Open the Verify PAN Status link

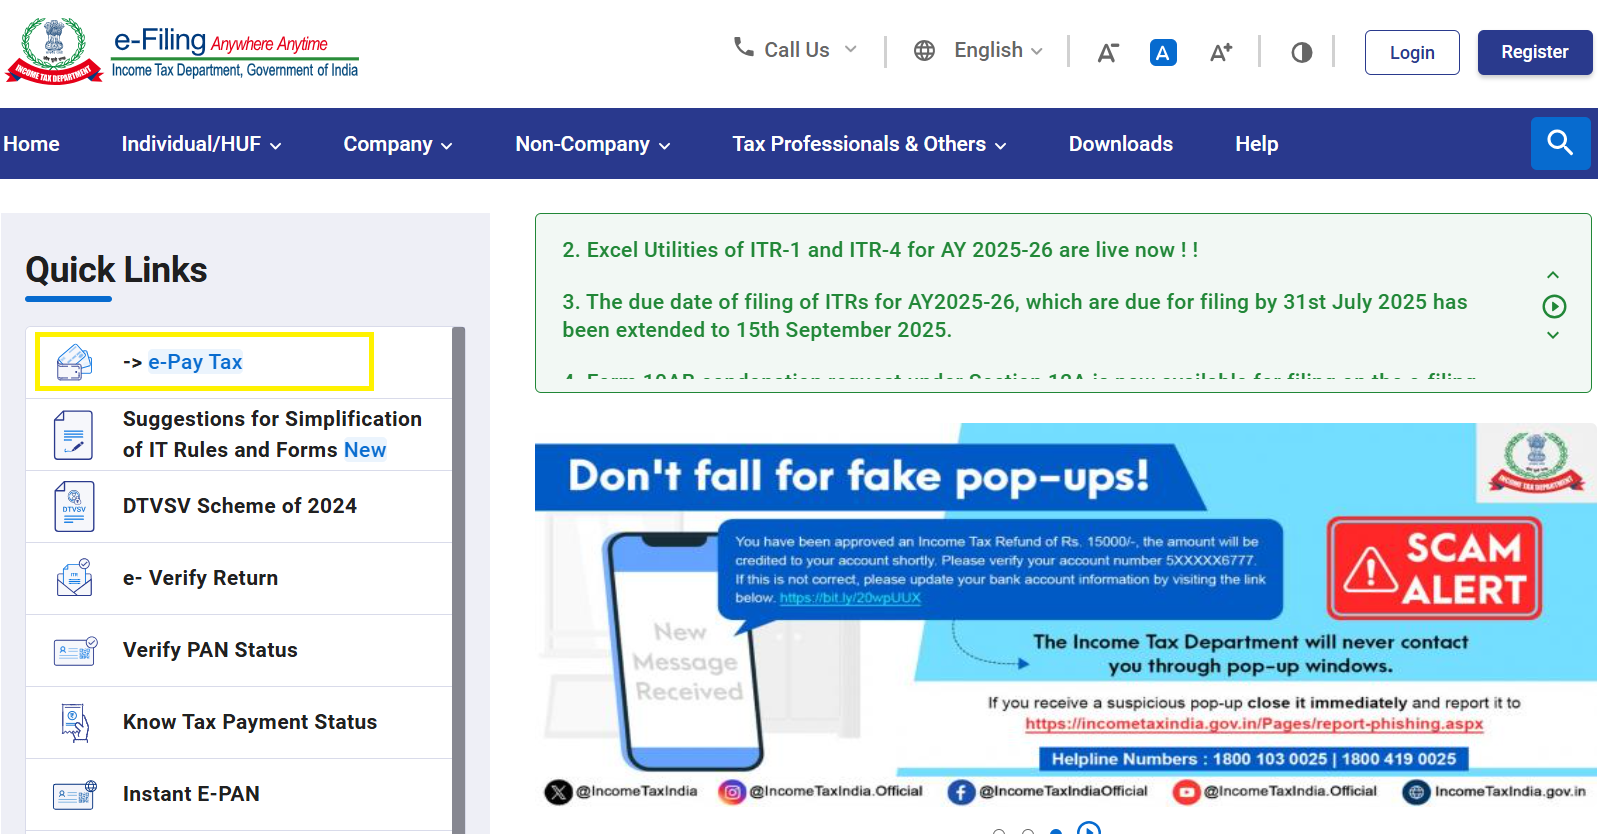point(210,650)
